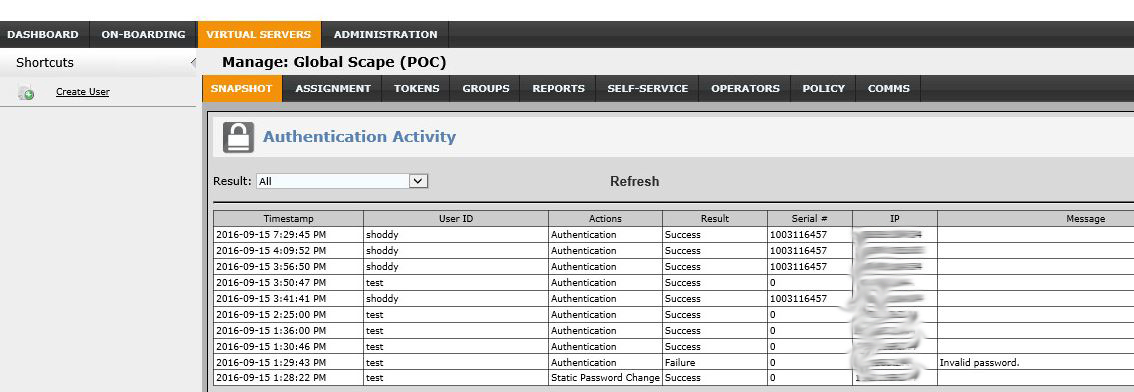Switch to the Policy tab
Screen dimensions: 1134x392
[x=823, y=89]
